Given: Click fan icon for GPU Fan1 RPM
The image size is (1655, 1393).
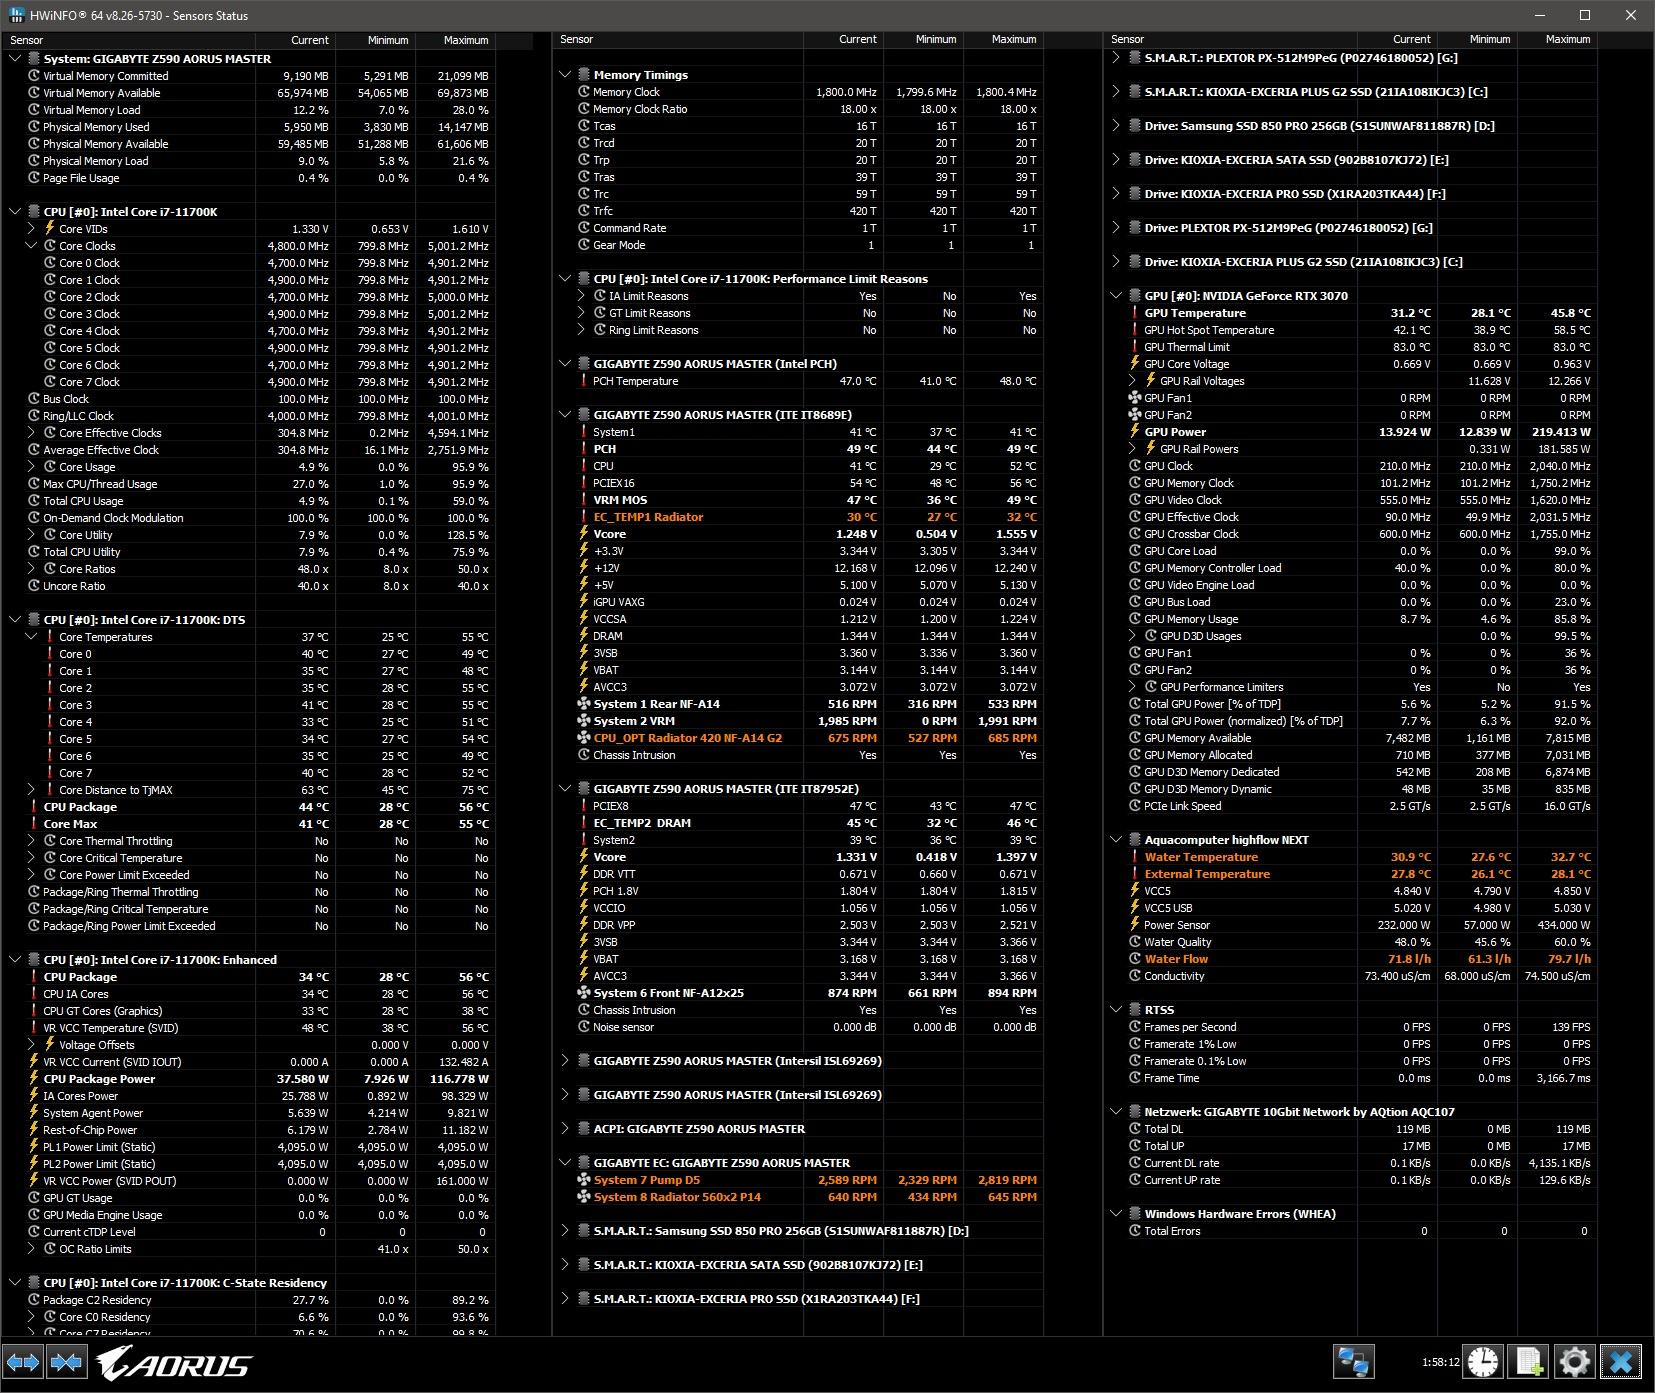Looking at the screenshot, I should tap(1135, 398).
